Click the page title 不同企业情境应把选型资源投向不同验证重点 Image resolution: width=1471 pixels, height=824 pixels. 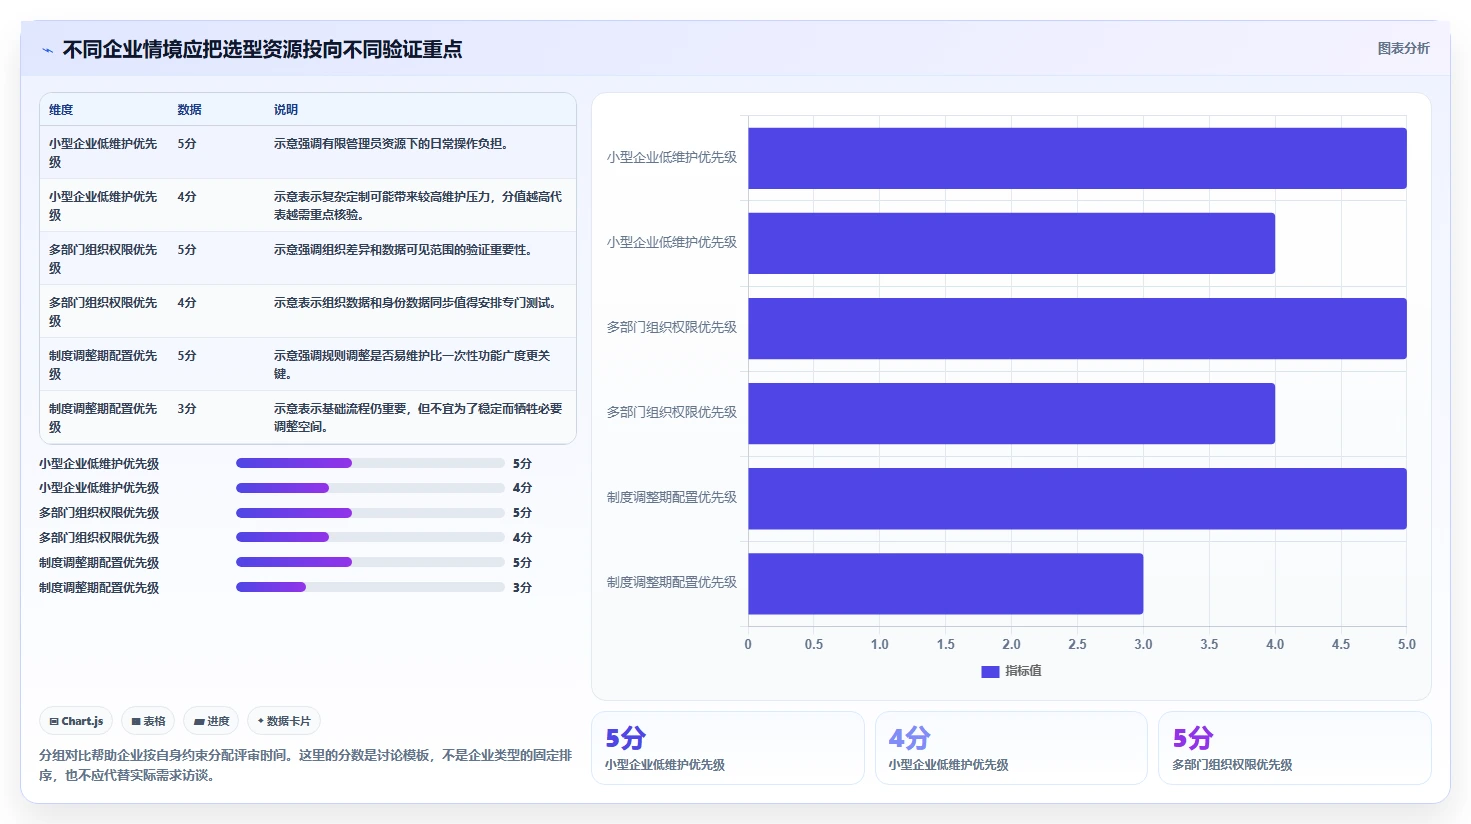click(x=262, y=50)
